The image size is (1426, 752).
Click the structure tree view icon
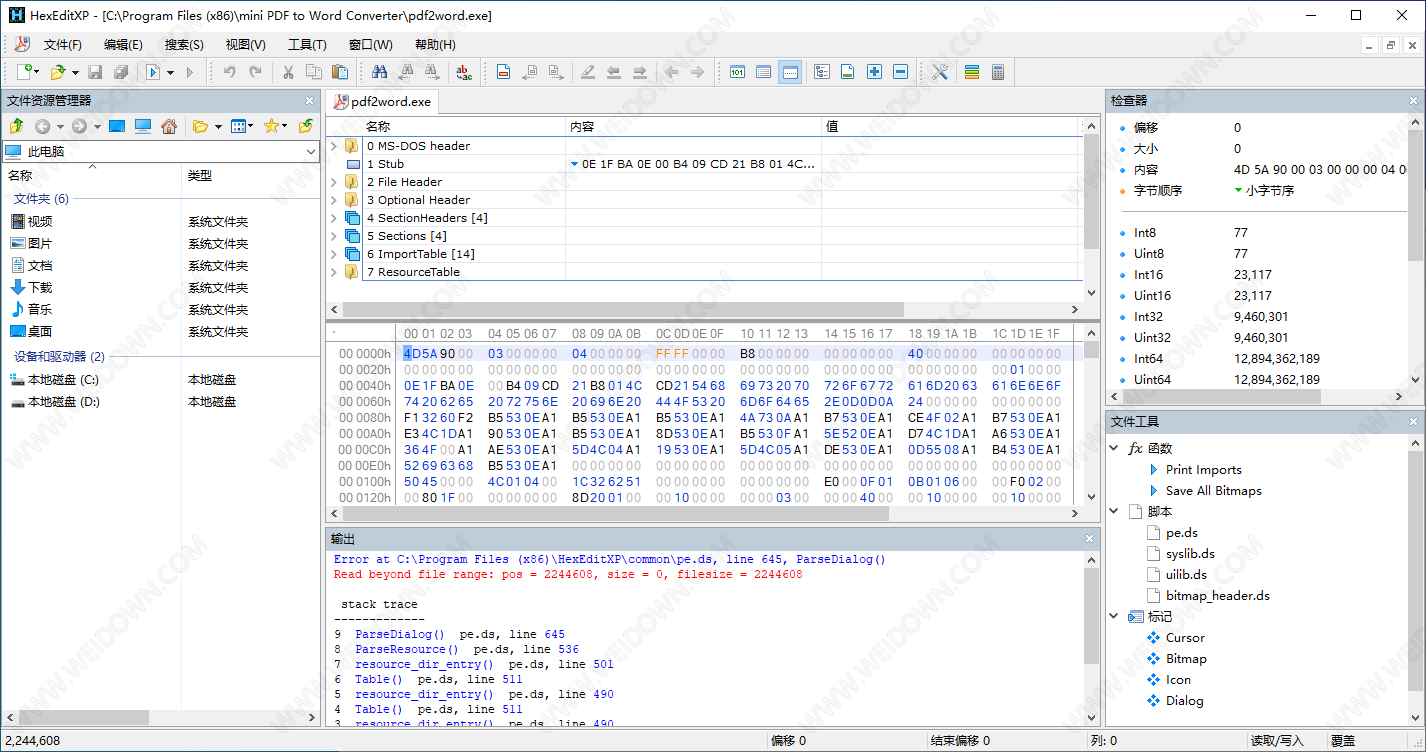click(x=822, y=72)
